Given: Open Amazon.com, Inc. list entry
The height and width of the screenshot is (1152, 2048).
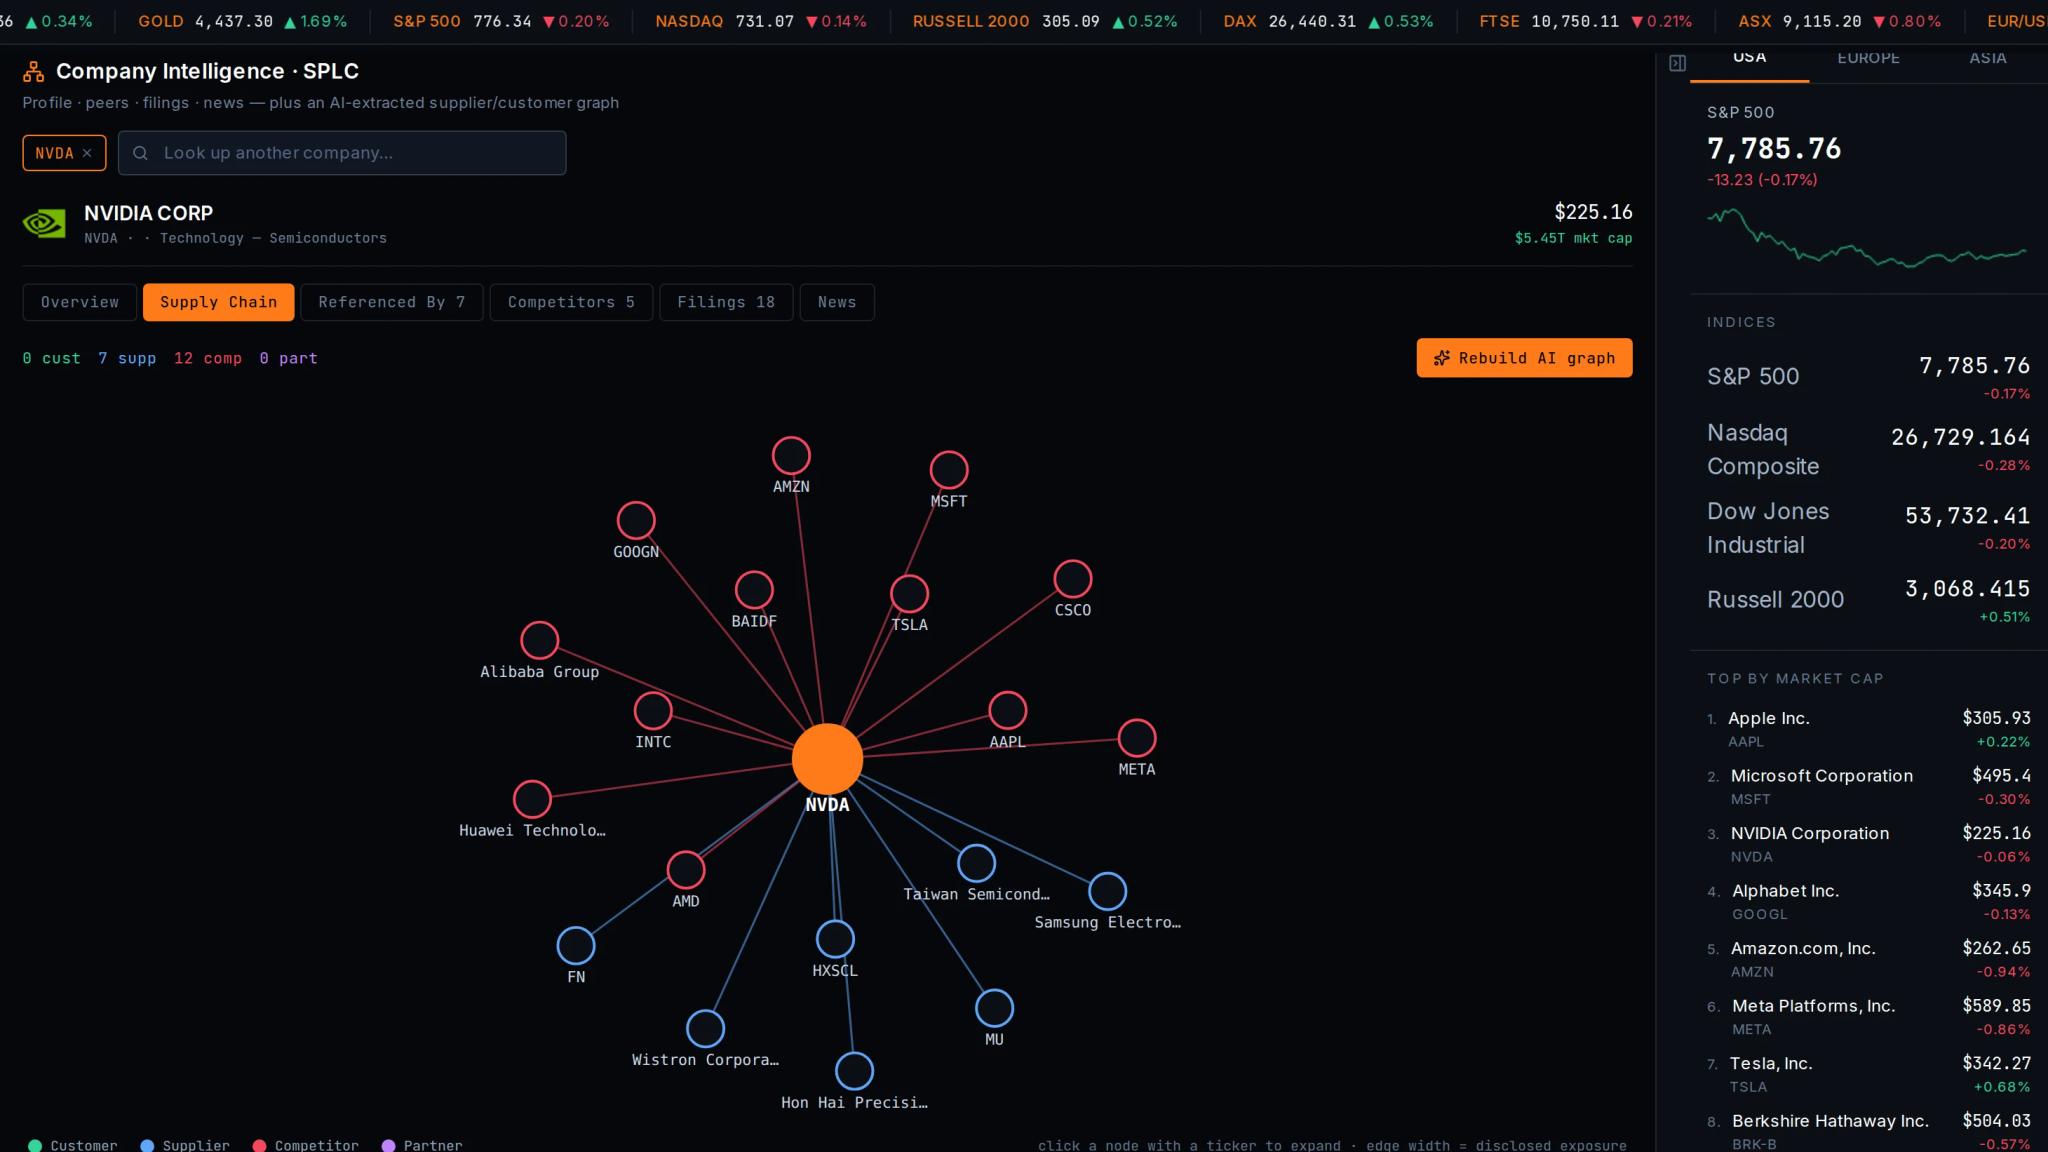Looking at the screenshot, I should [1868, 959].
